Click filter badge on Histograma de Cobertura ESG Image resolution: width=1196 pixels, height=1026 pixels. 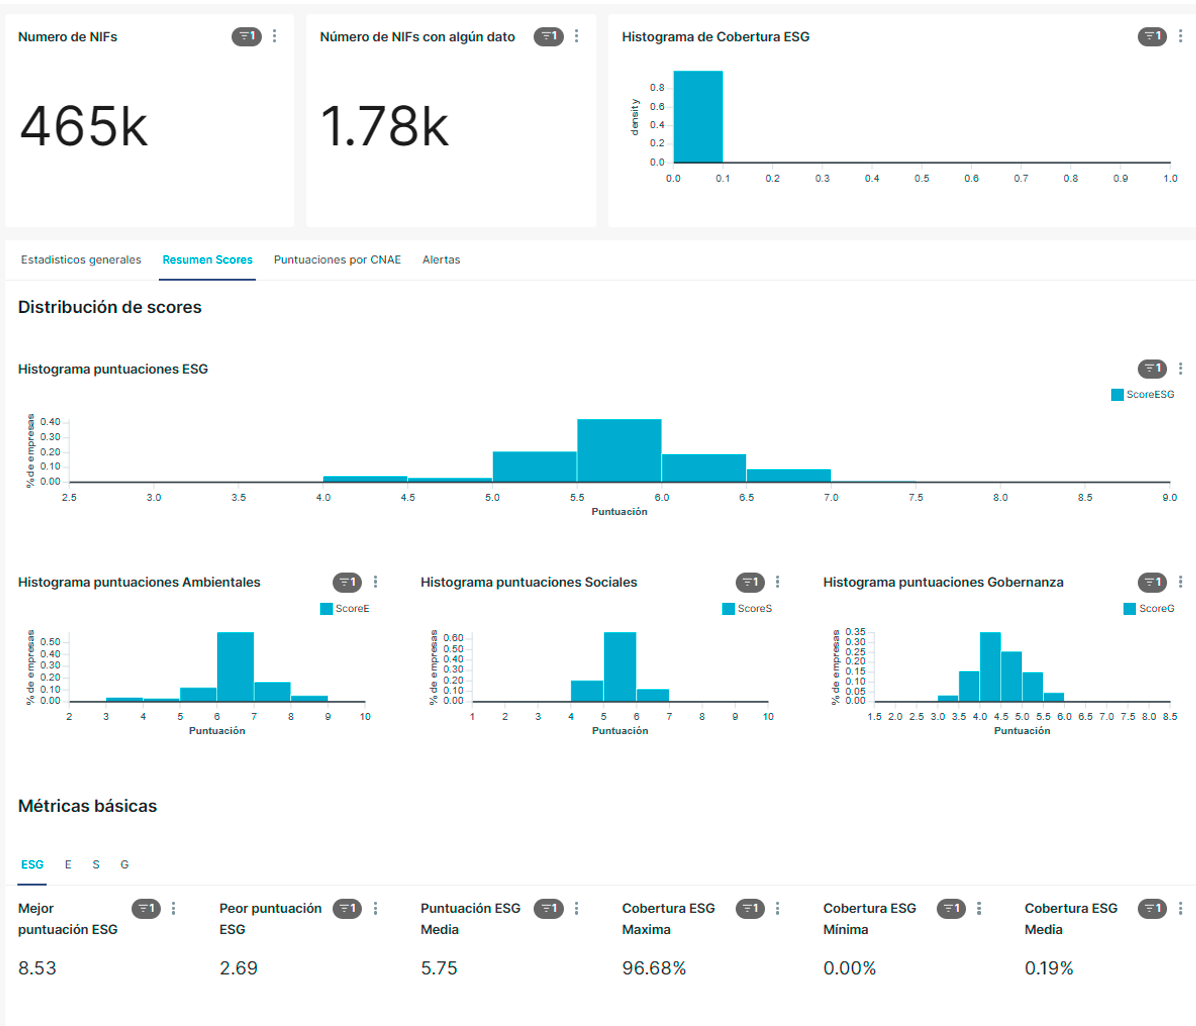point(1152,36)
